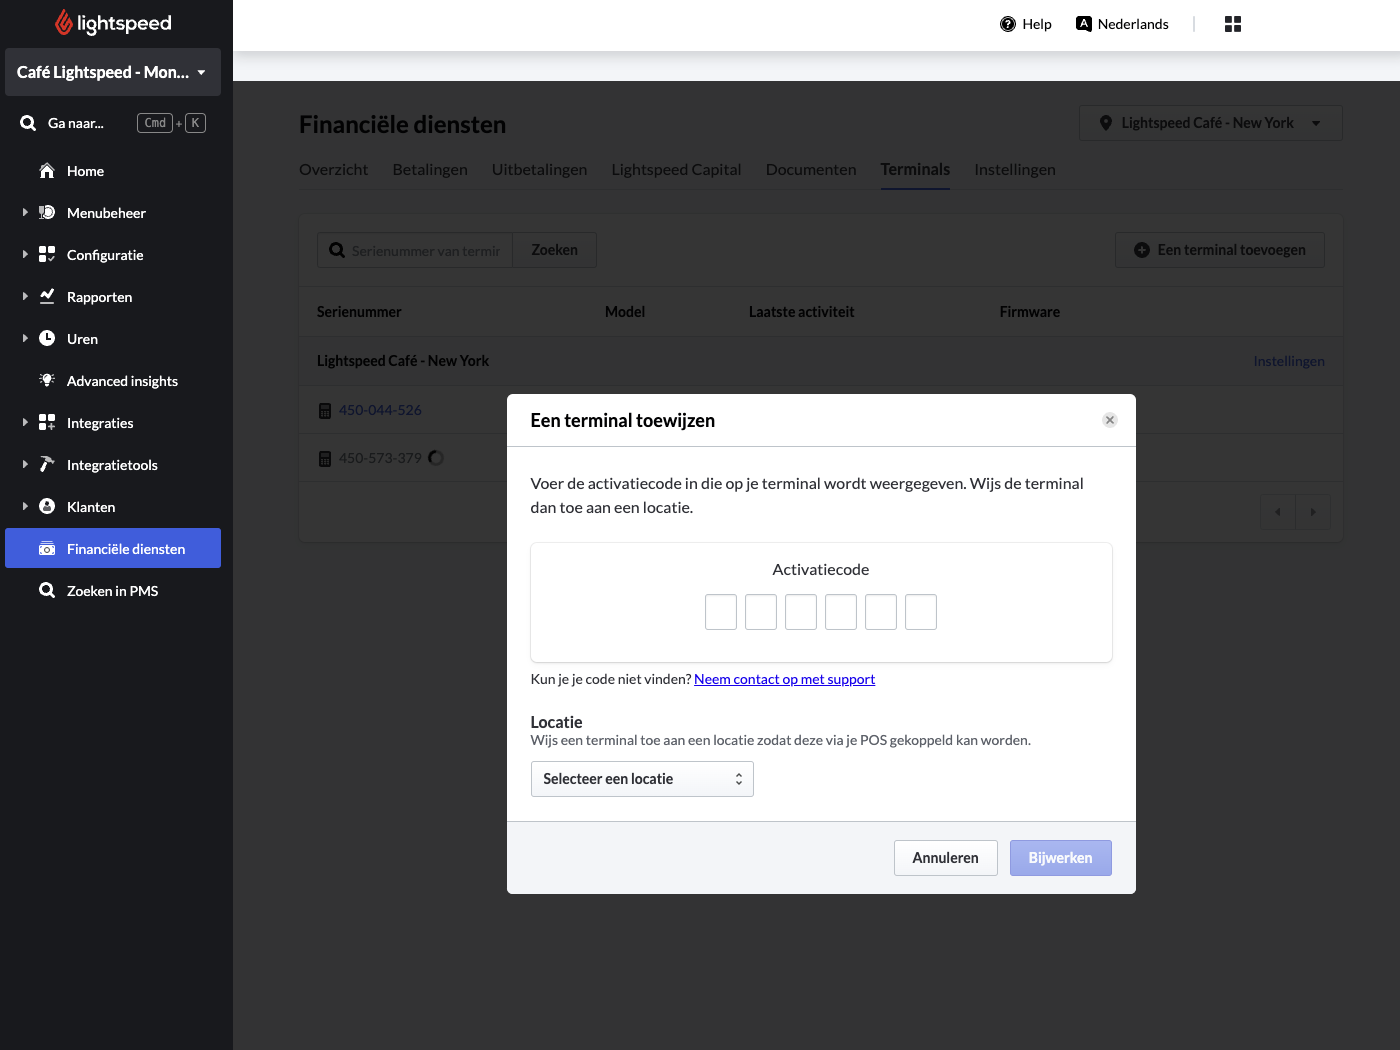Open Zoeken in PMS menu item
The width and height of the screenshot is (1400, 1050).
(x=113, y=591)
